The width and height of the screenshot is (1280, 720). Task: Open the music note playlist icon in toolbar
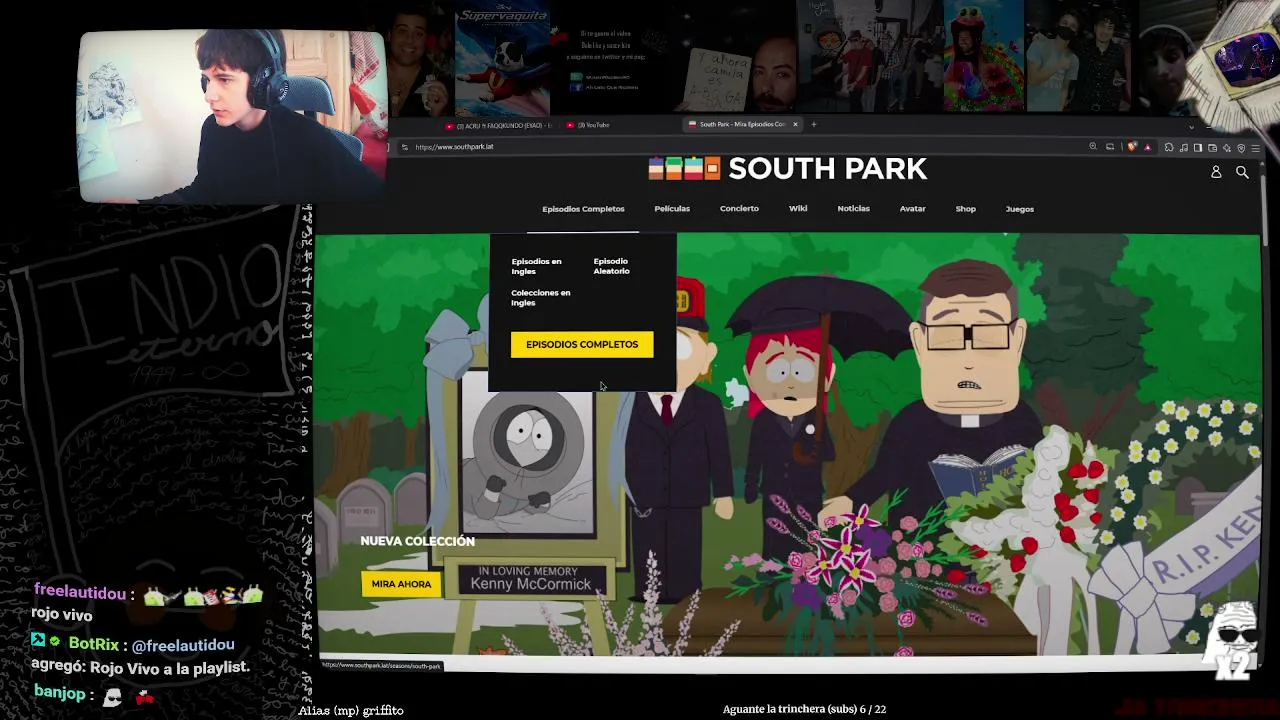1183,147
